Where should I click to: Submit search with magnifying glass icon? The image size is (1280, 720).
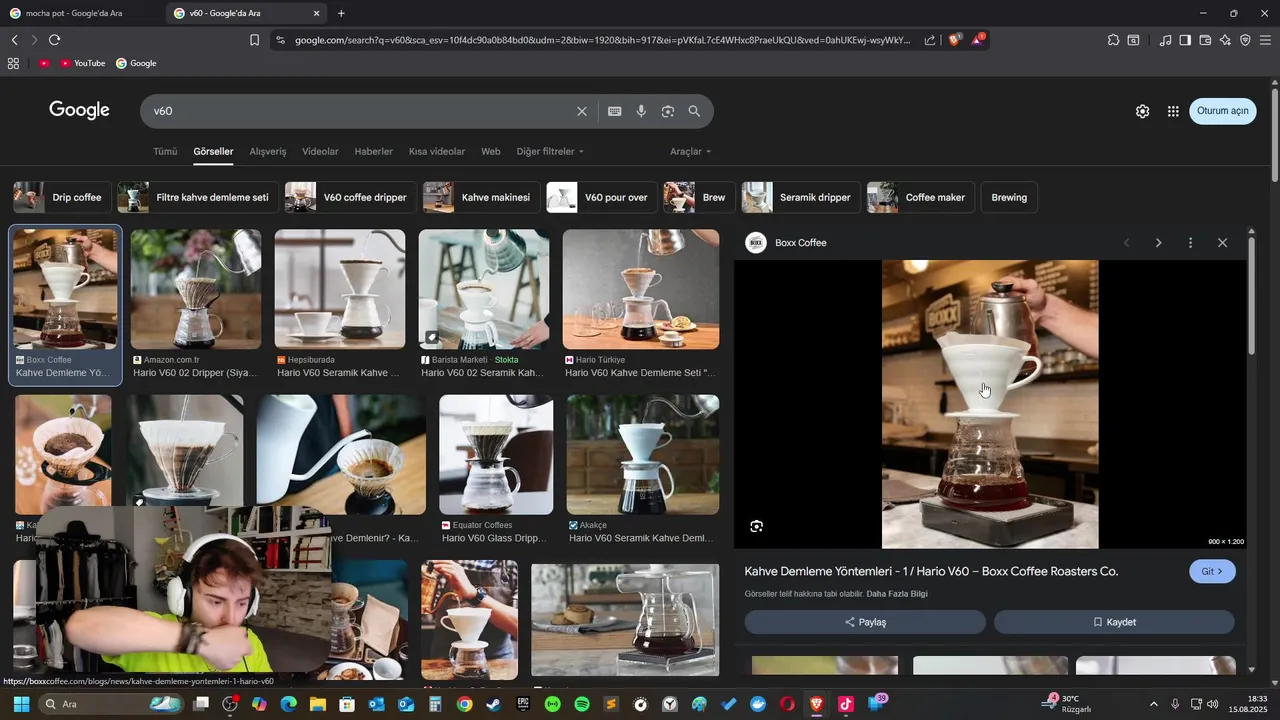694,111
